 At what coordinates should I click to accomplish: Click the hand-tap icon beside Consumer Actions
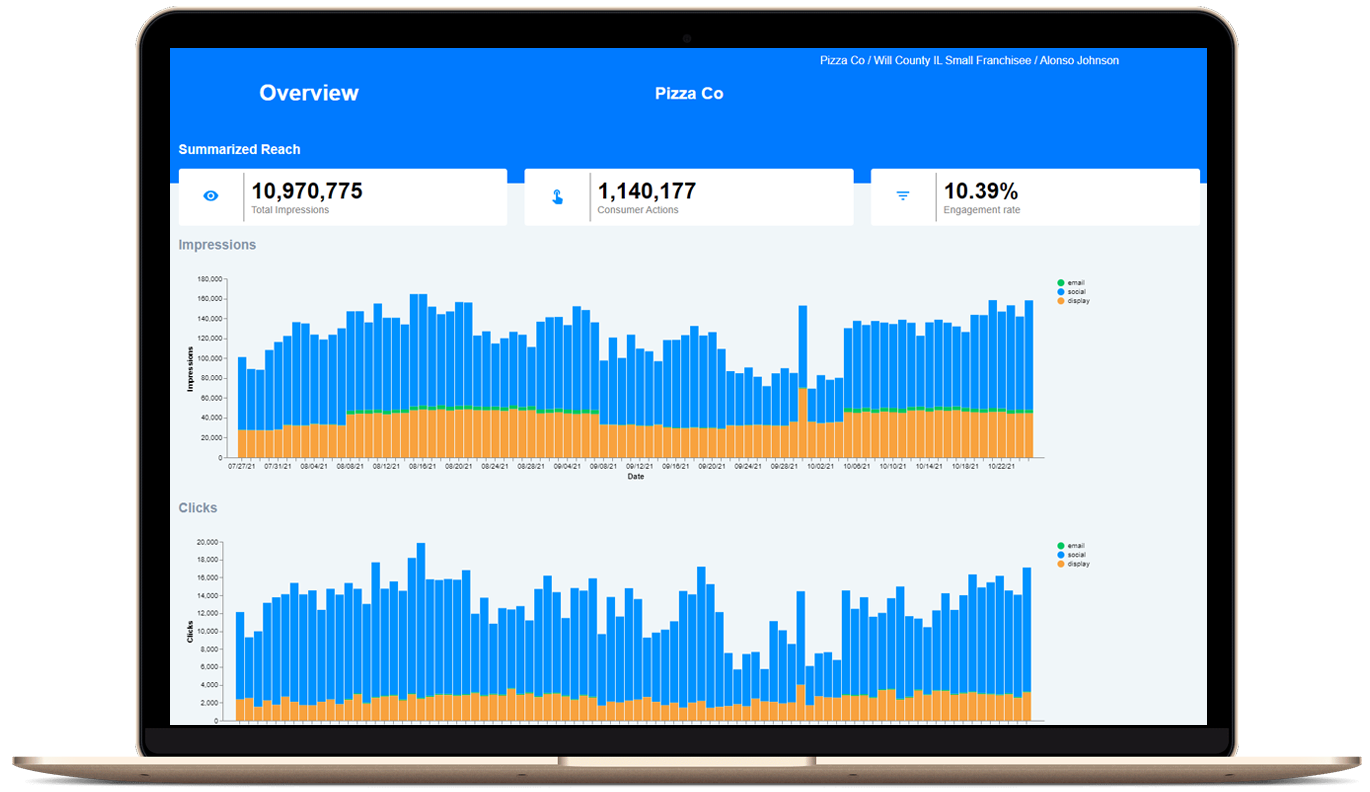[x=557, y=196]
